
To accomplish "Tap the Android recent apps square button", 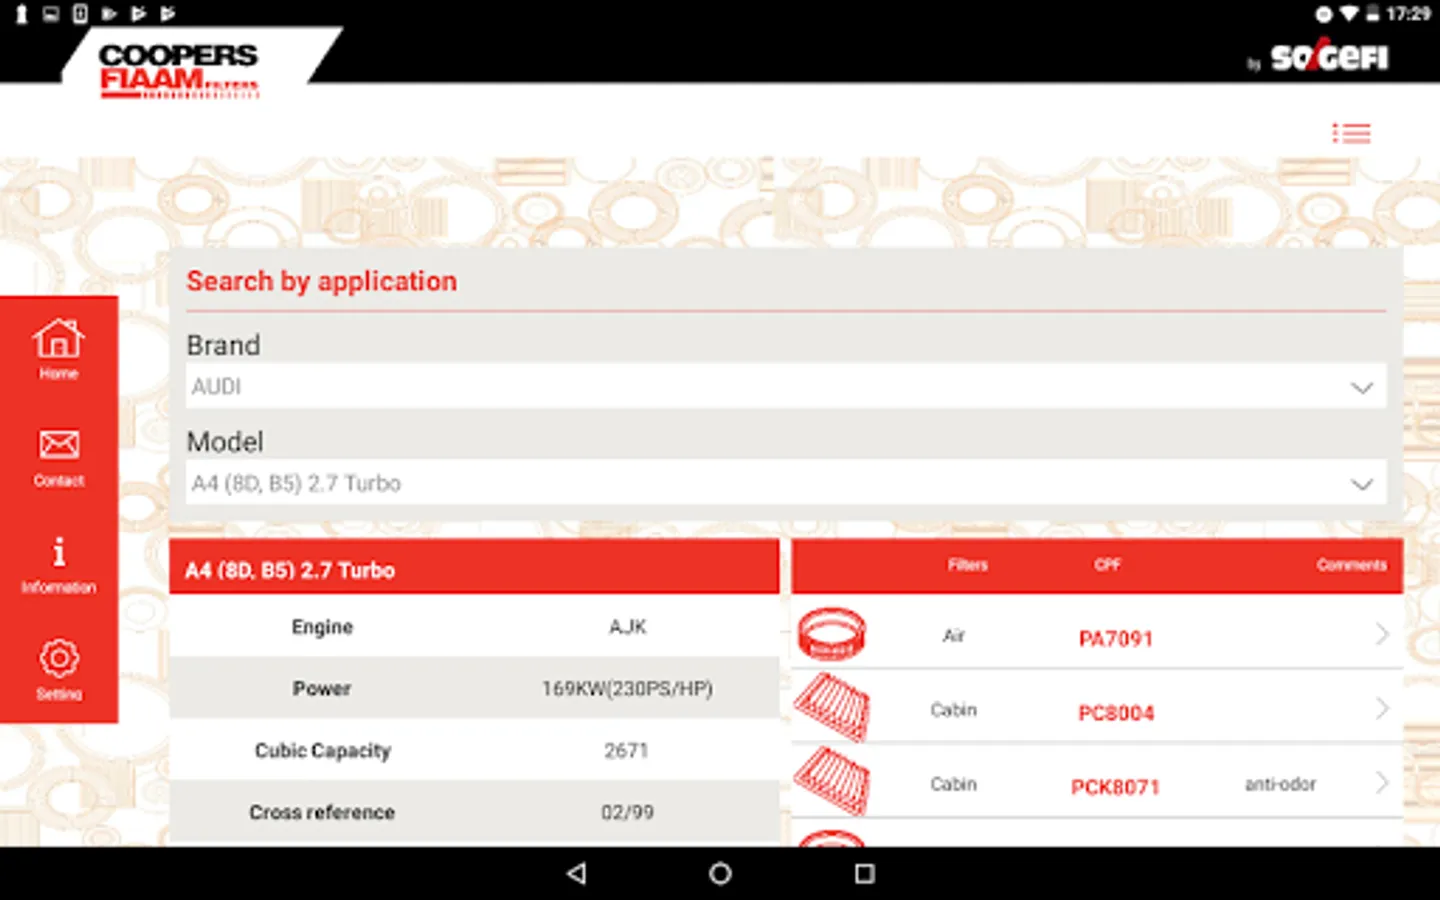I will [865, 873].
